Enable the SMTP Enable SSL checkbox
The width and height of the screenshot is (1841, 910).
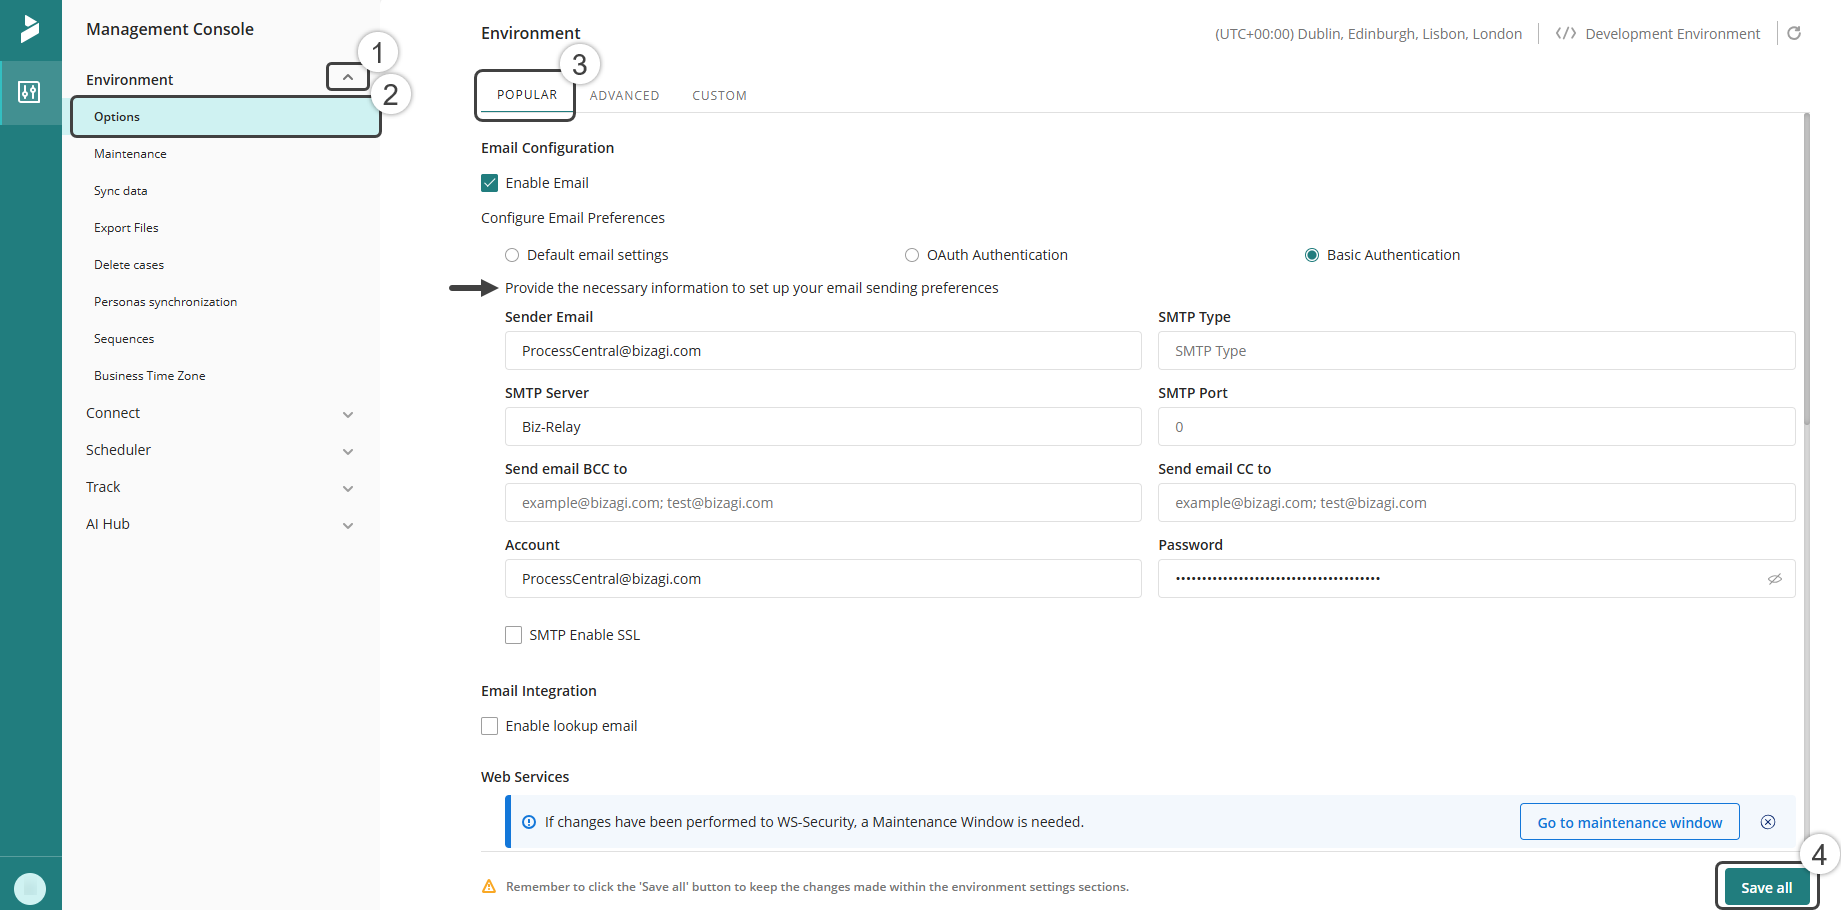[514, 635]
